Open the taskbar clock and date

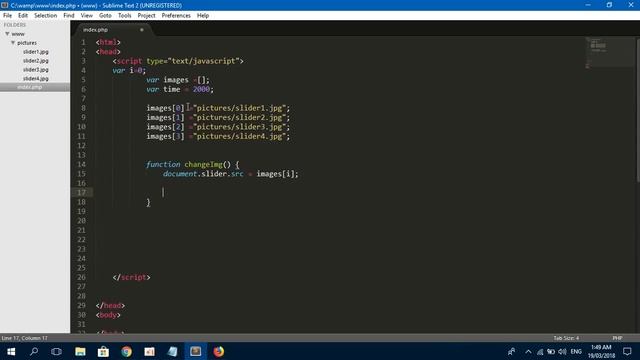pyautogui.click(x=601, y=351)
